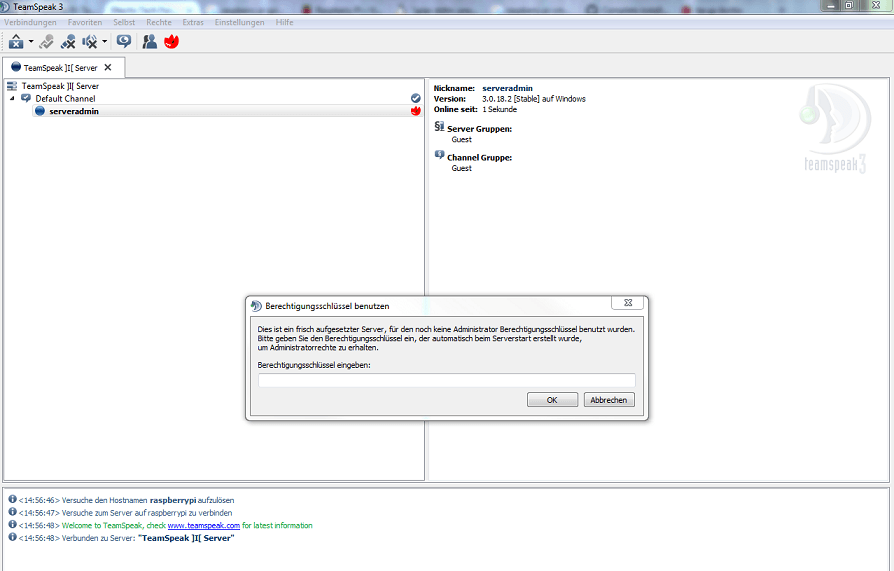Screen dimensions: 894x571
Task: Click the info icon of the 14:56:46 log line
Action: 12,499
